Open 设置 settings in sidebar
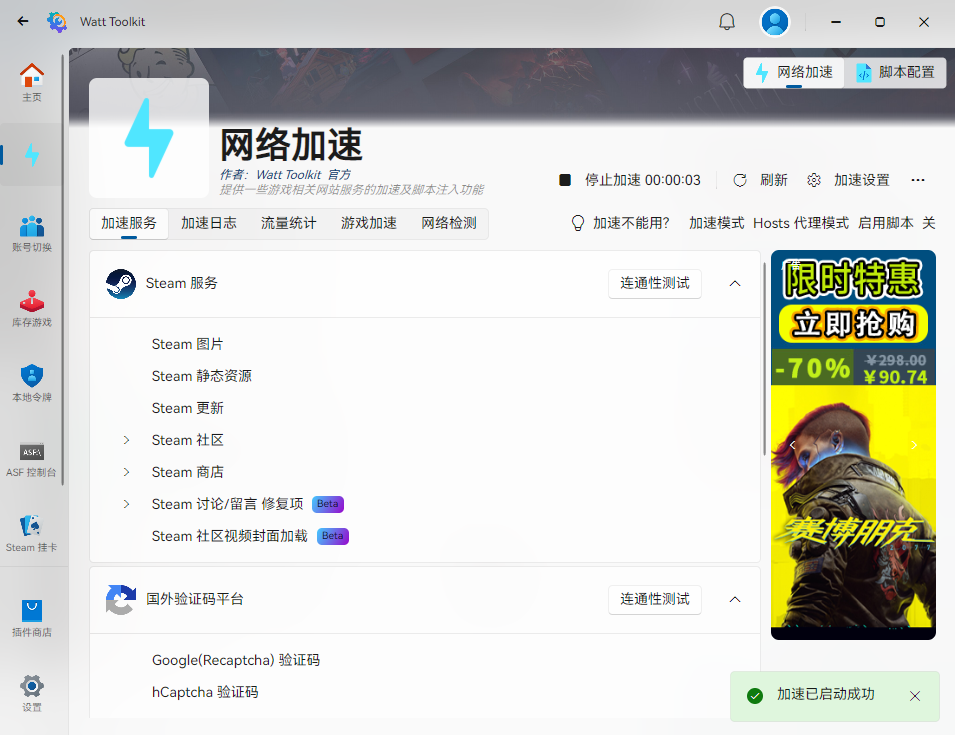 pos(32,693)
